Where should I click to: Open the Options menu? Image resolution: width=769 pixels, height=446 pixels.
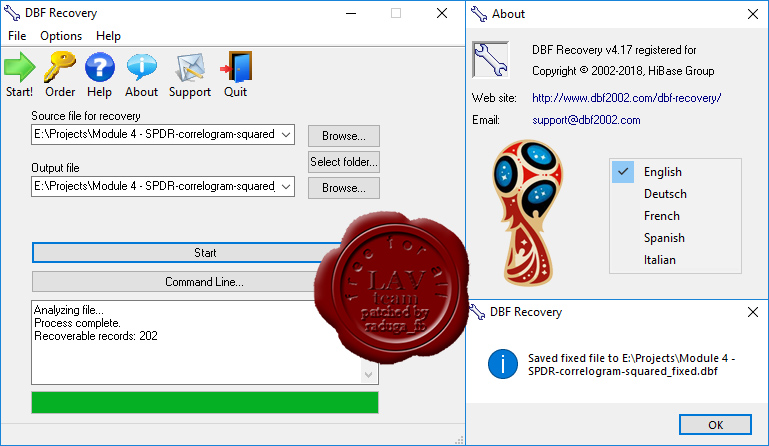[61, 36]
